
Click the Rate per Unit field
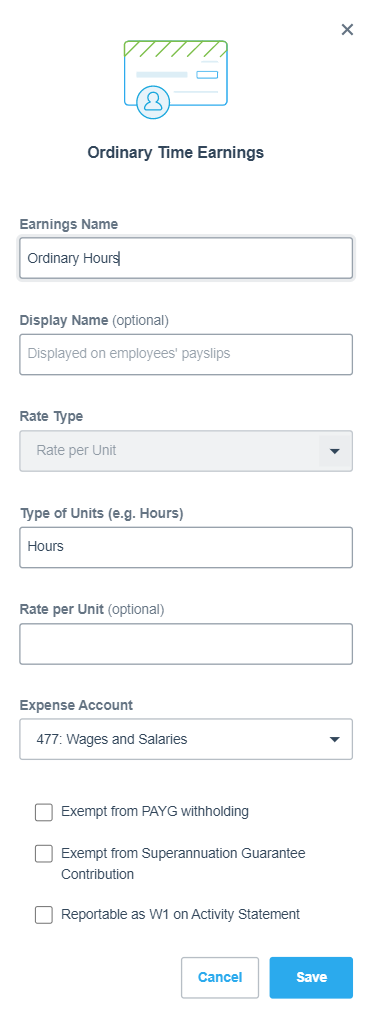coord(186,644)
